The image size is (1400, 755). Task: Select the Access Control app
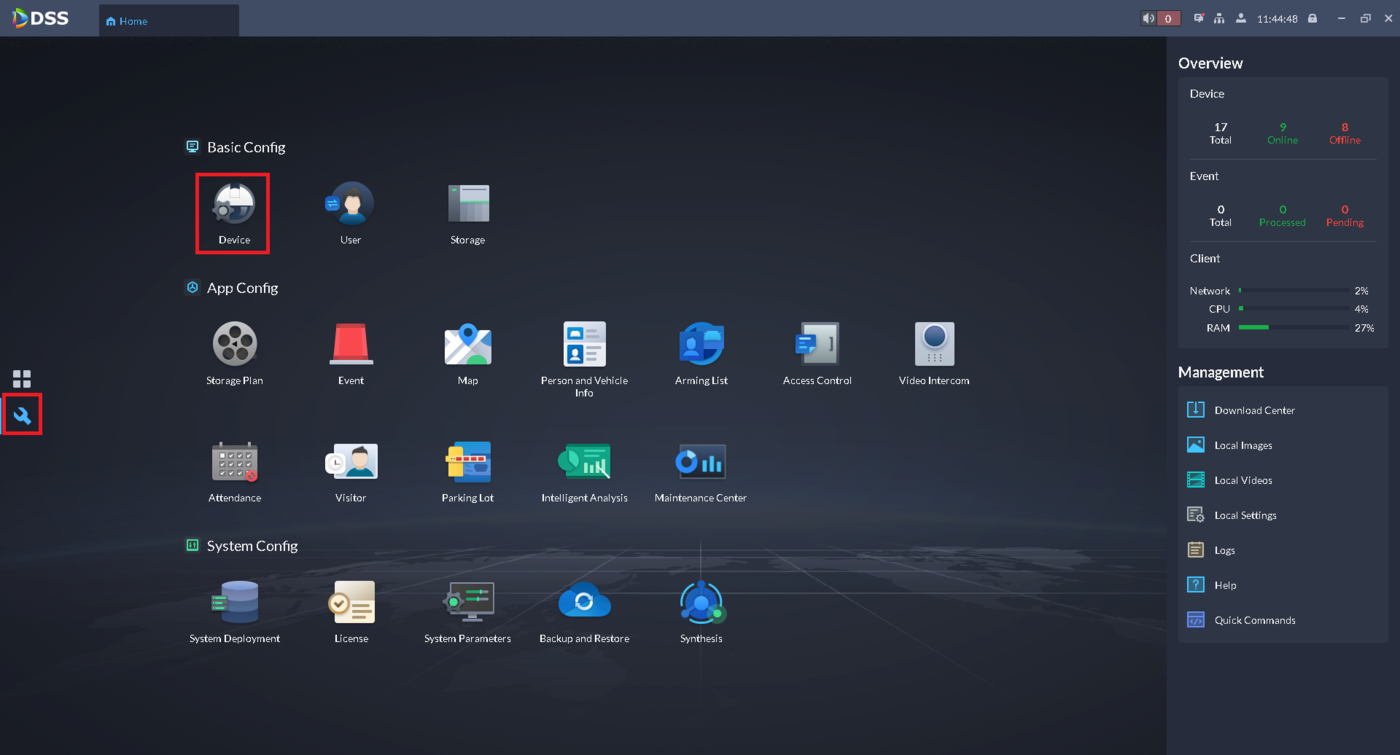[817, 345]
